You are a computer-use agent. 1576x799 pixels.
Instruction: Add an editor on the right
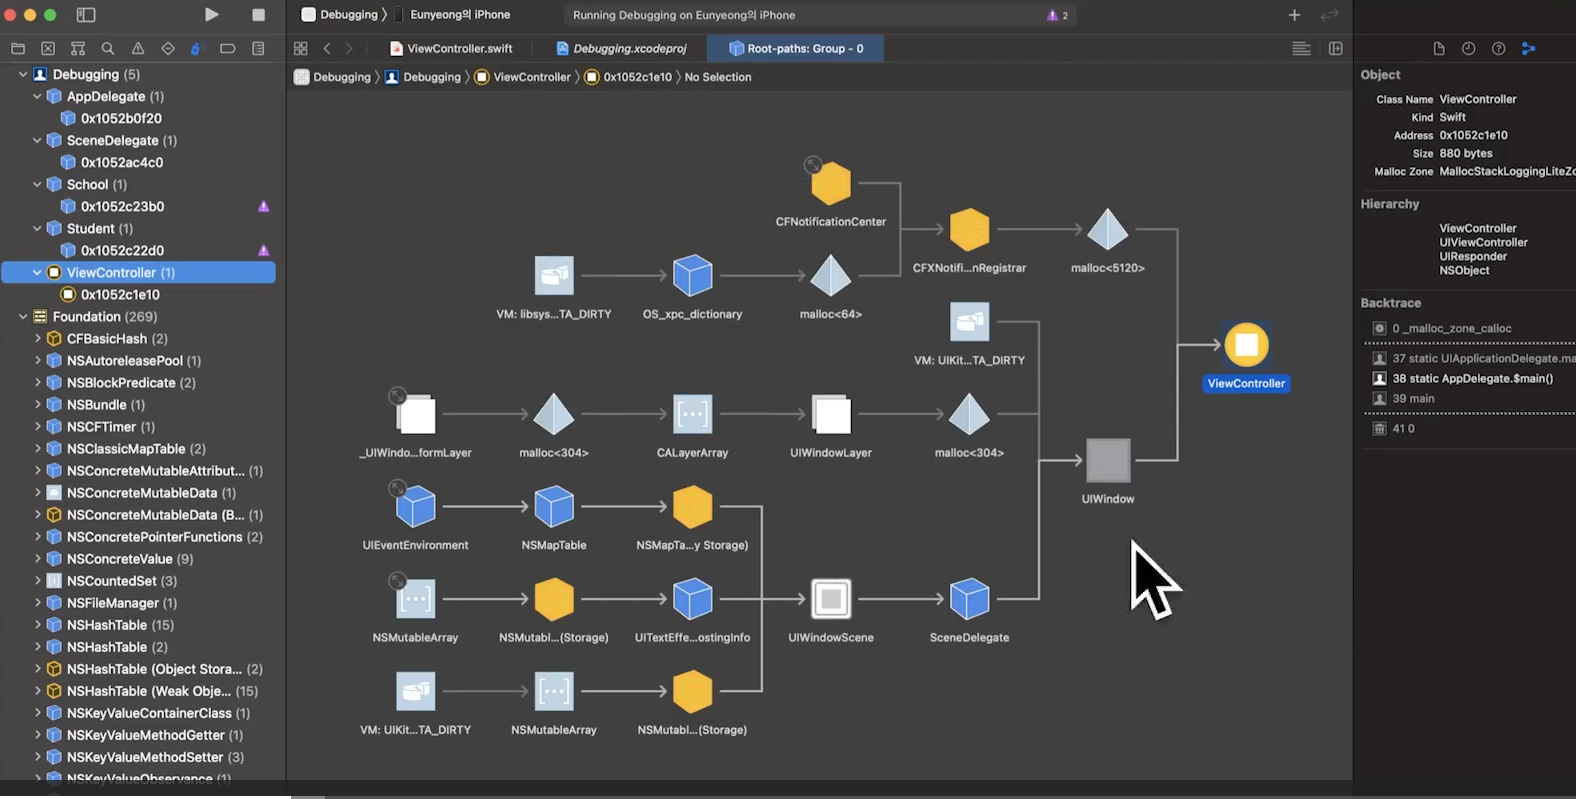1335,48
